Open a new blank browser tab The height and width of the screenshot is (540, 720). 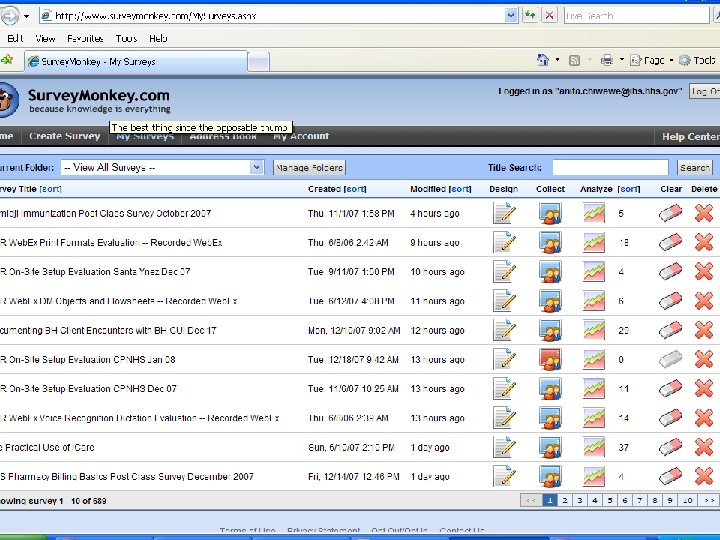tap(259, 62)
